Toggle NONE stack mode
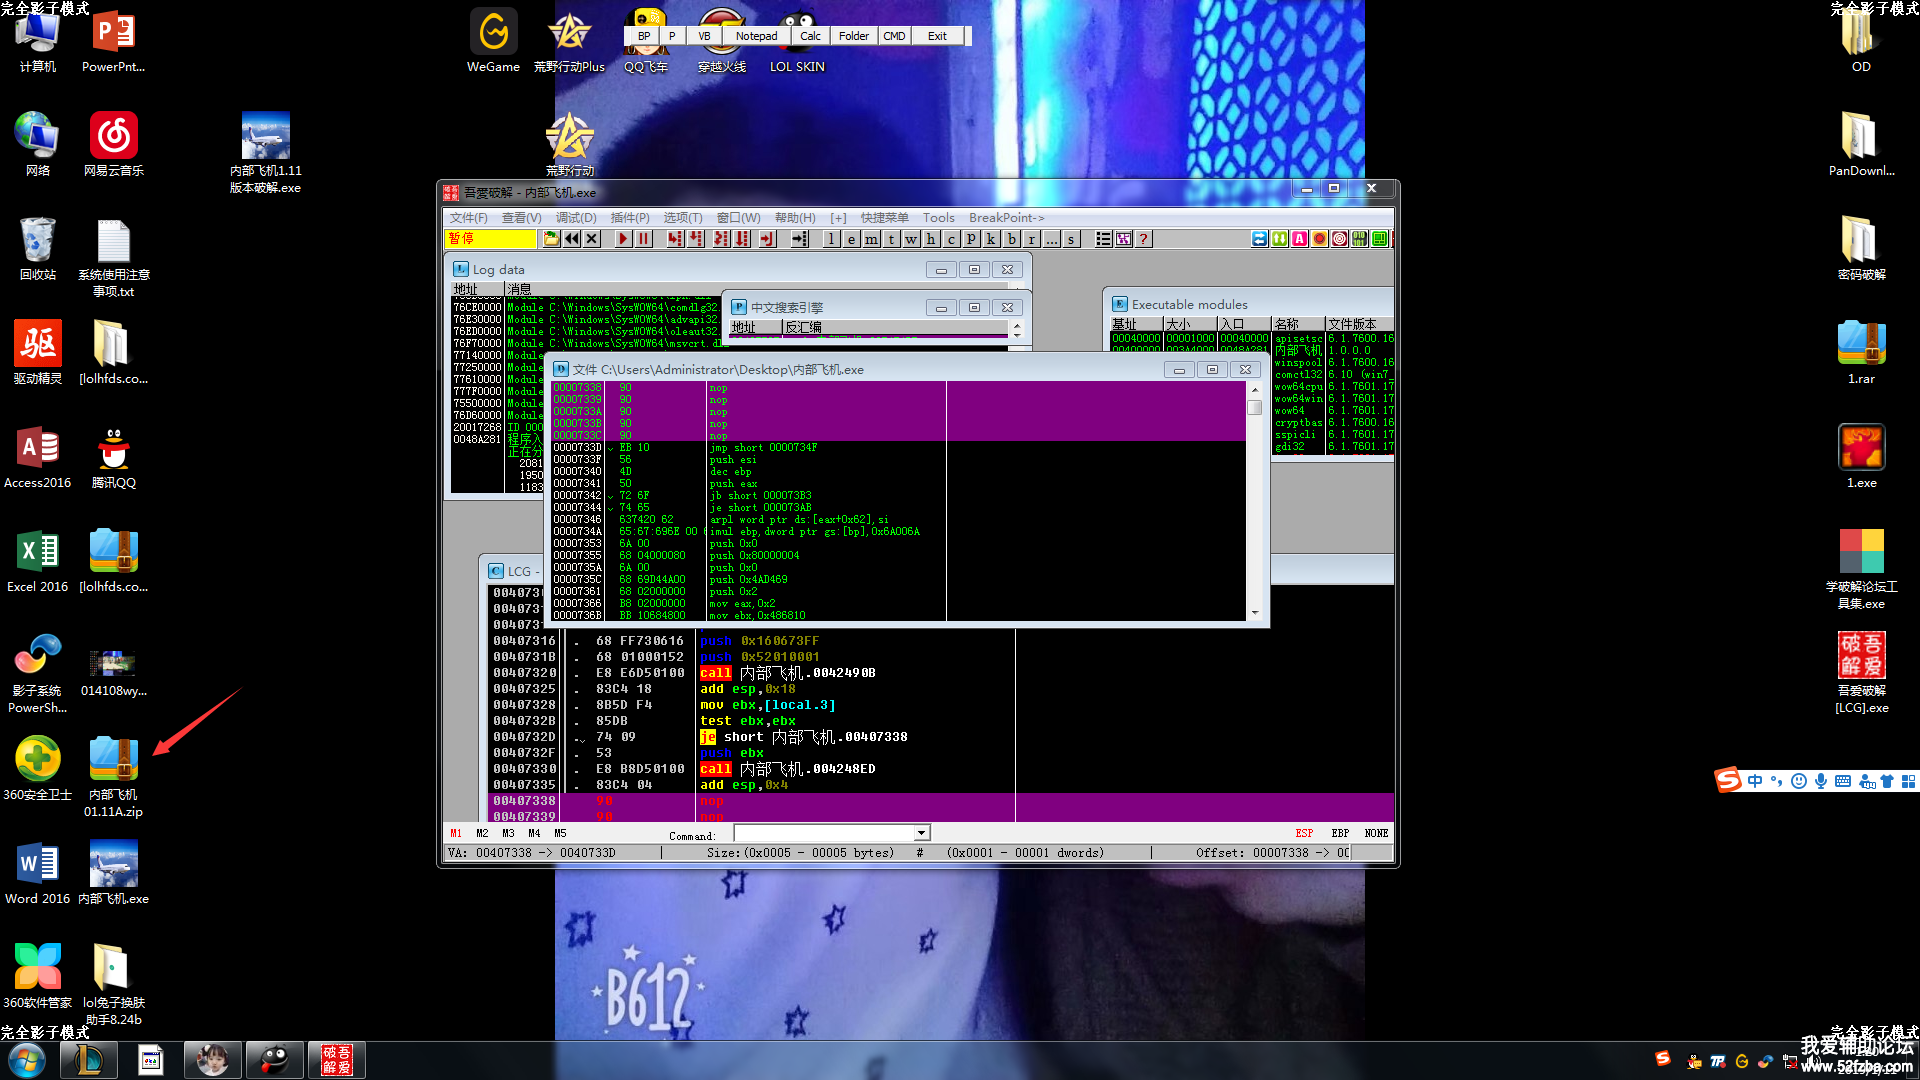 [x=1376, y=833]
